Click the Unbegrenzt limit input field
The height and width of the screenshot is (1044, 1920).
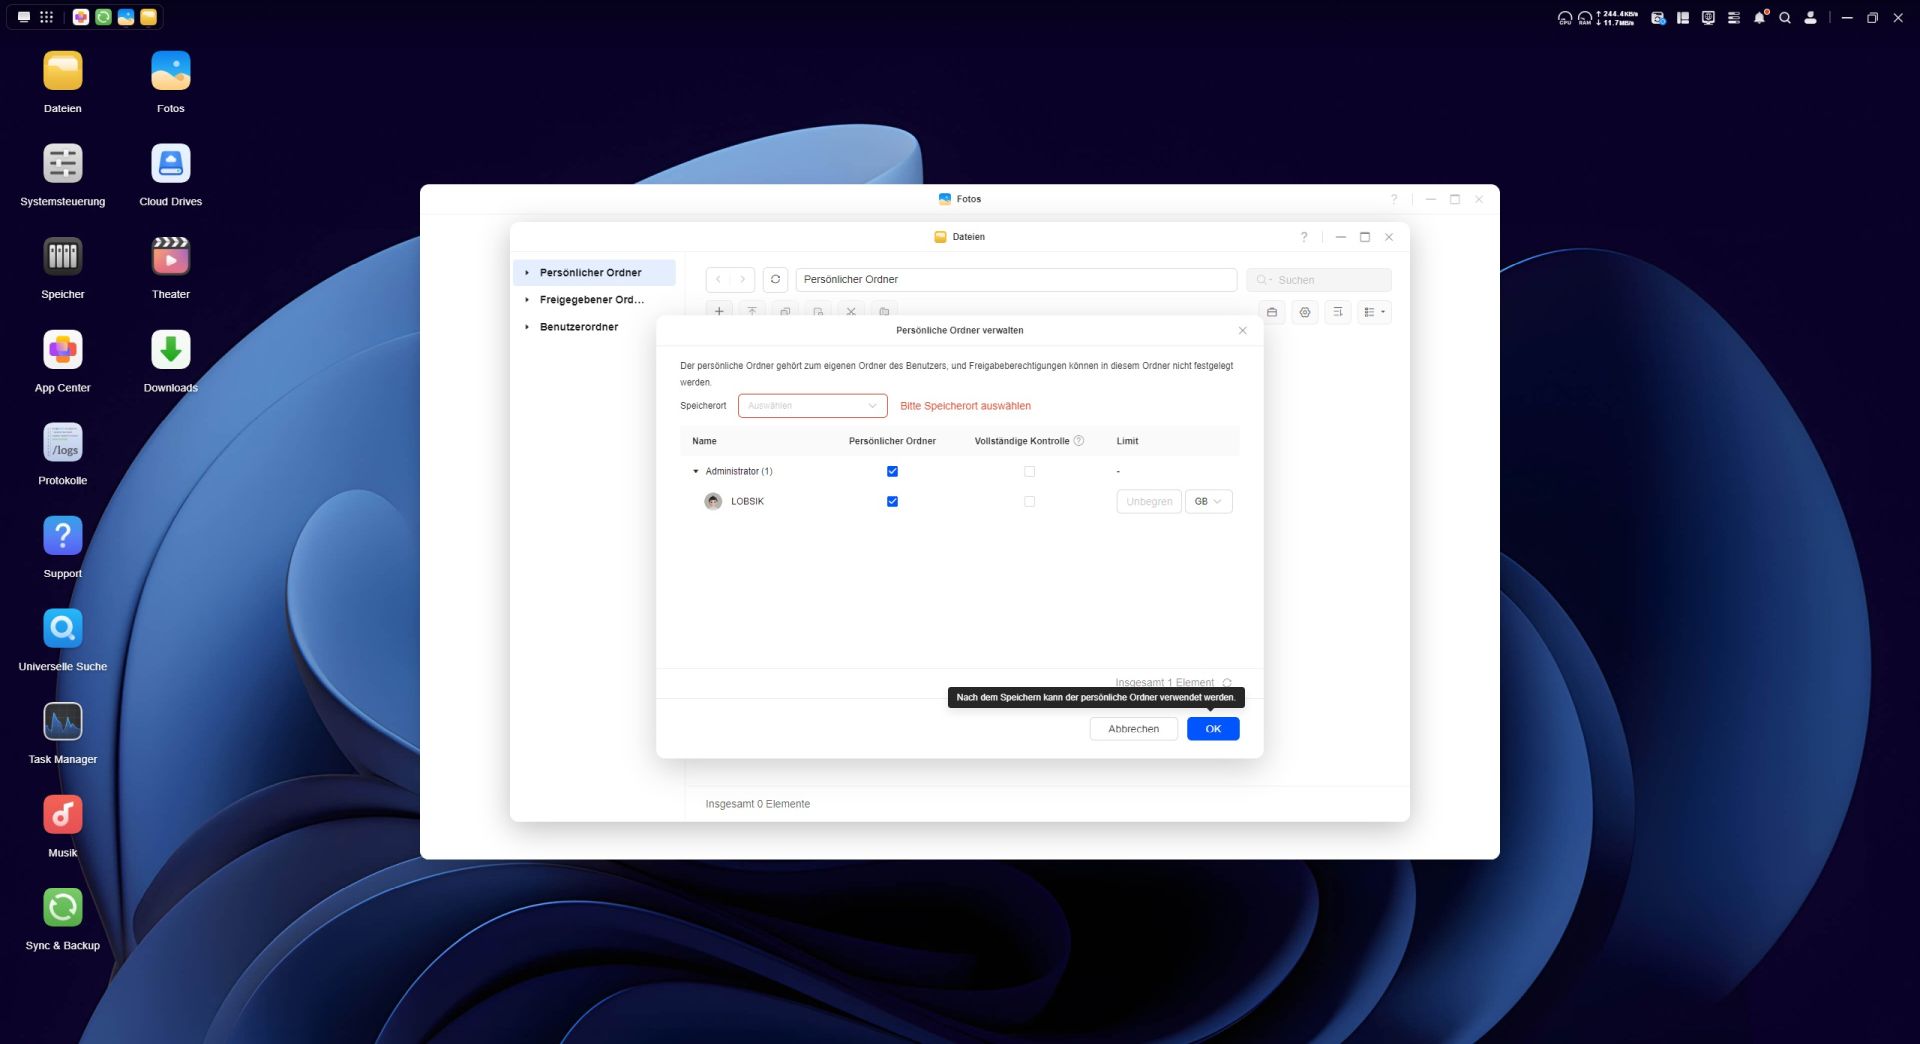coord(1148,502)
